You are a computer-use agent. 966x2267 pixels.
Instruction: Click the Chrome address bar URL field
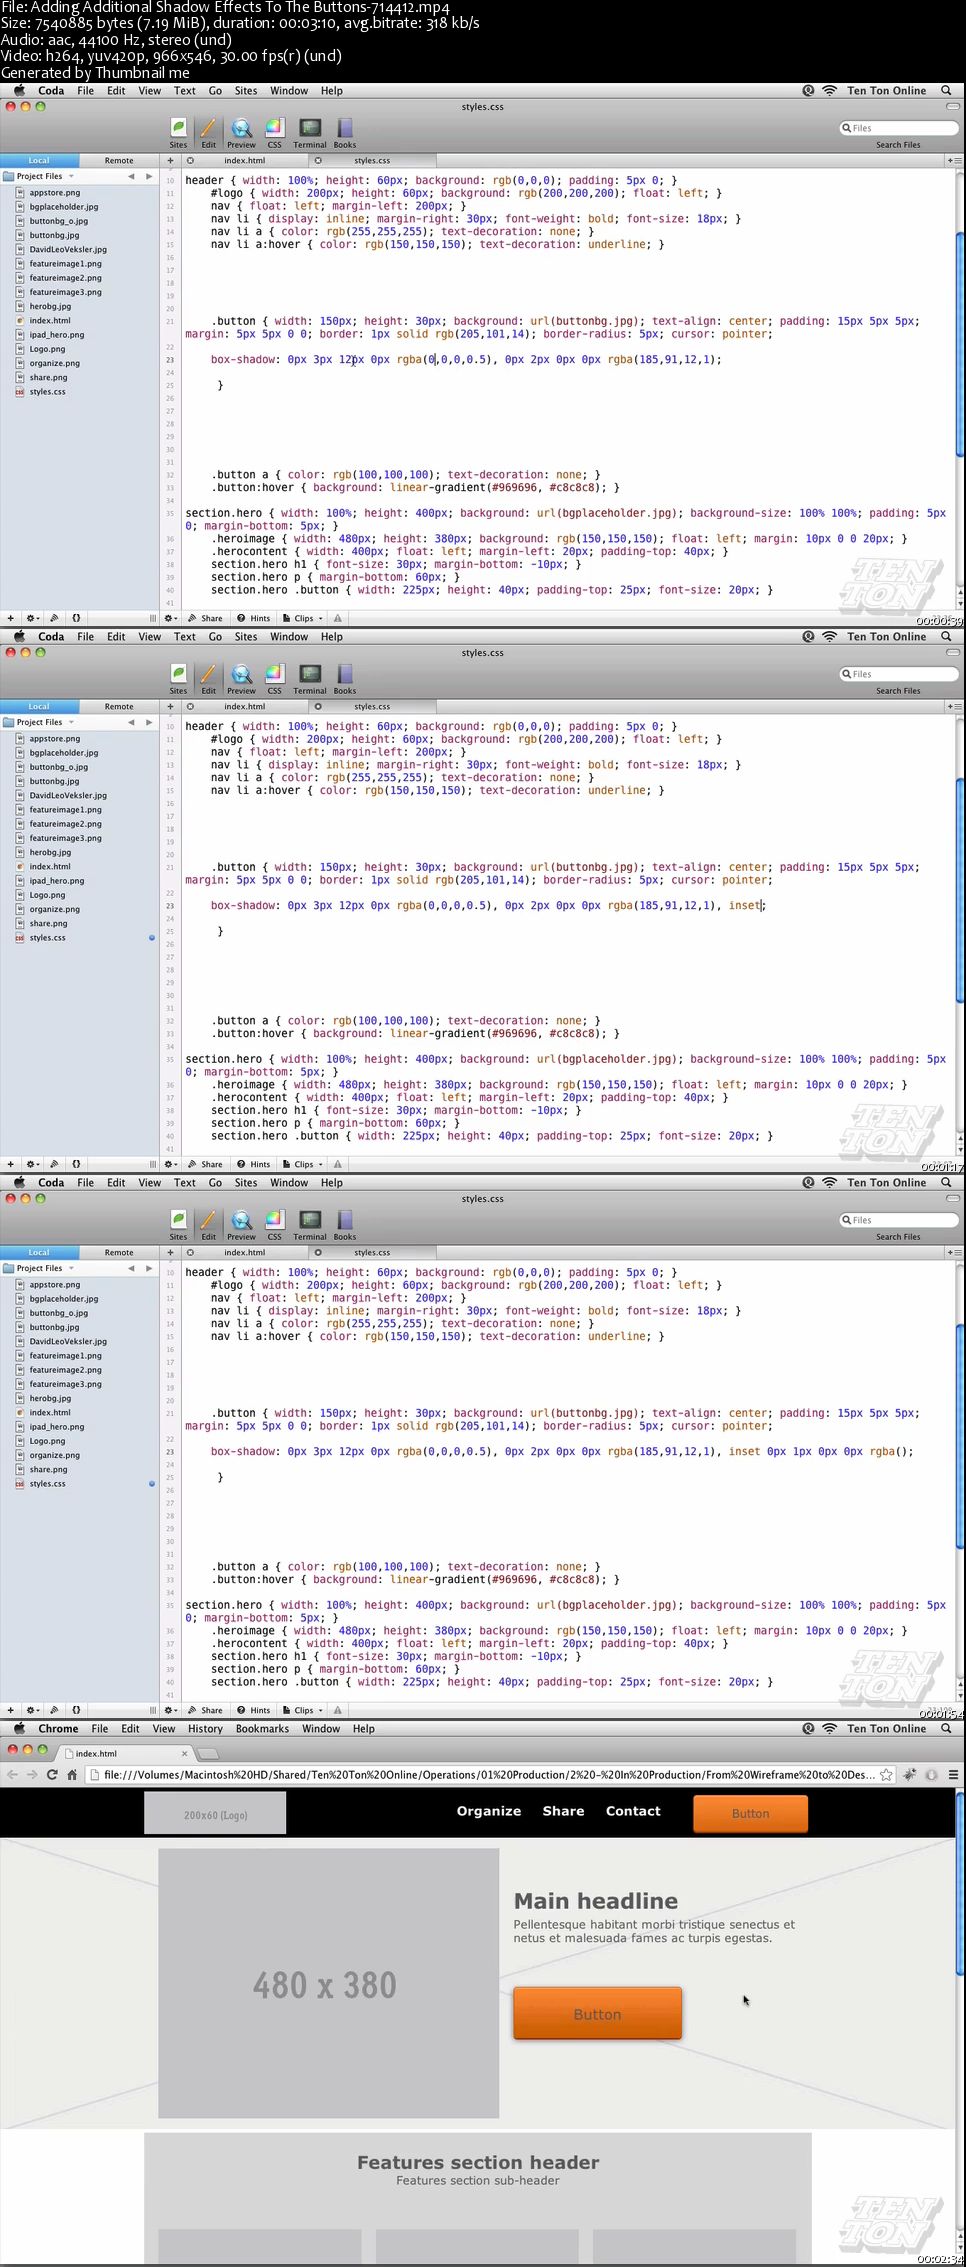[488, 1775]
